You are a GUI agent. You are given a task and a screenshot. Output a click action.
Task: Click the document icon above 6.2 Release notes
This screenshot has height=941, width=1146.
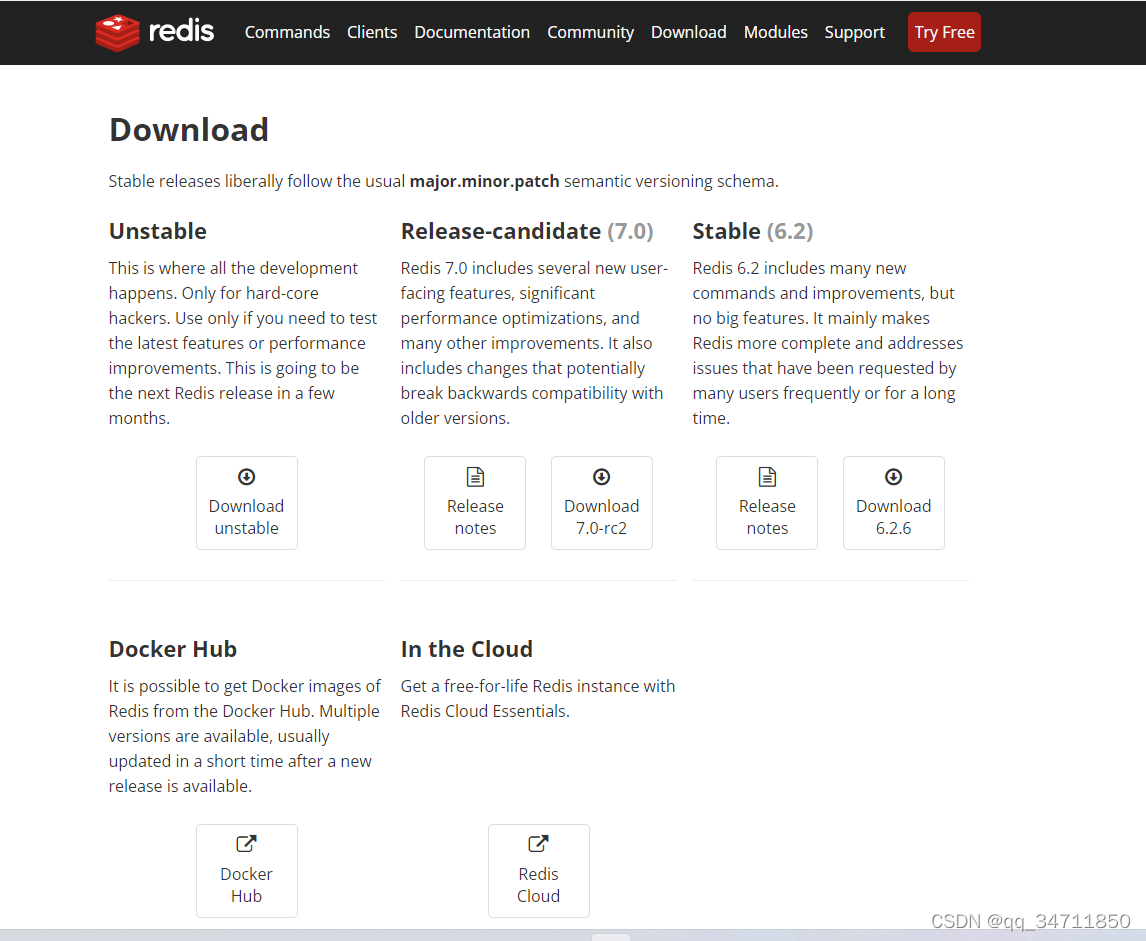coord(767,477)
